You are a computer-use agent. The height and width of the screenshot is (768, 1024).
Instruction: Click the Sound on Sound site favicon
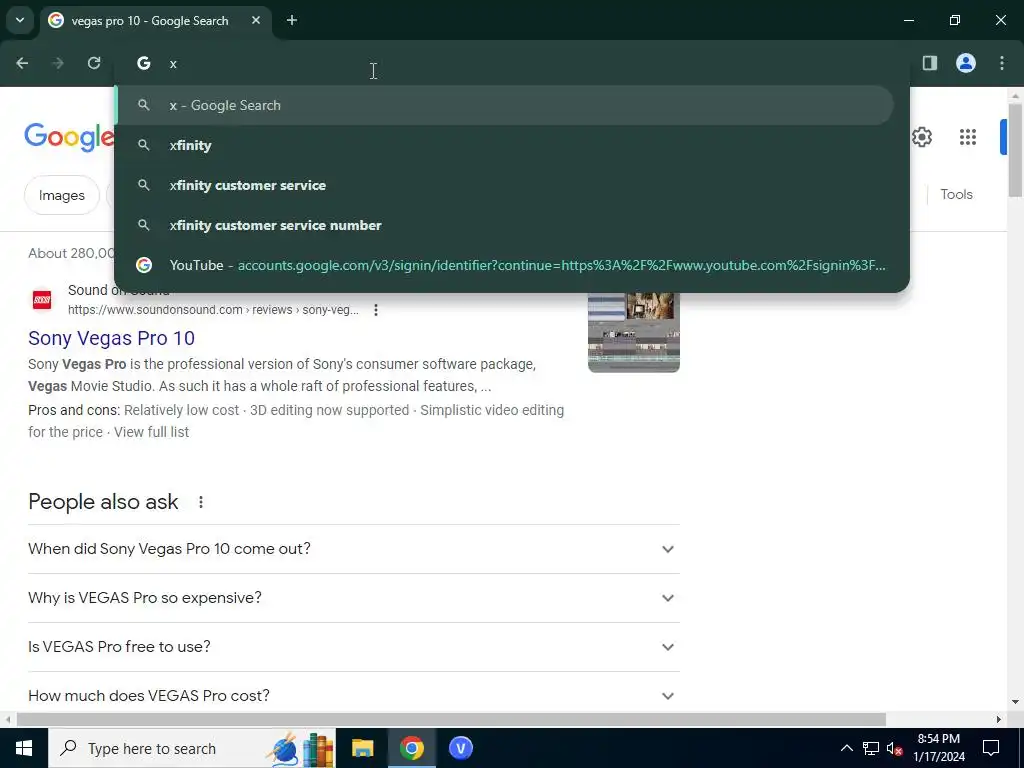(42, 300)
